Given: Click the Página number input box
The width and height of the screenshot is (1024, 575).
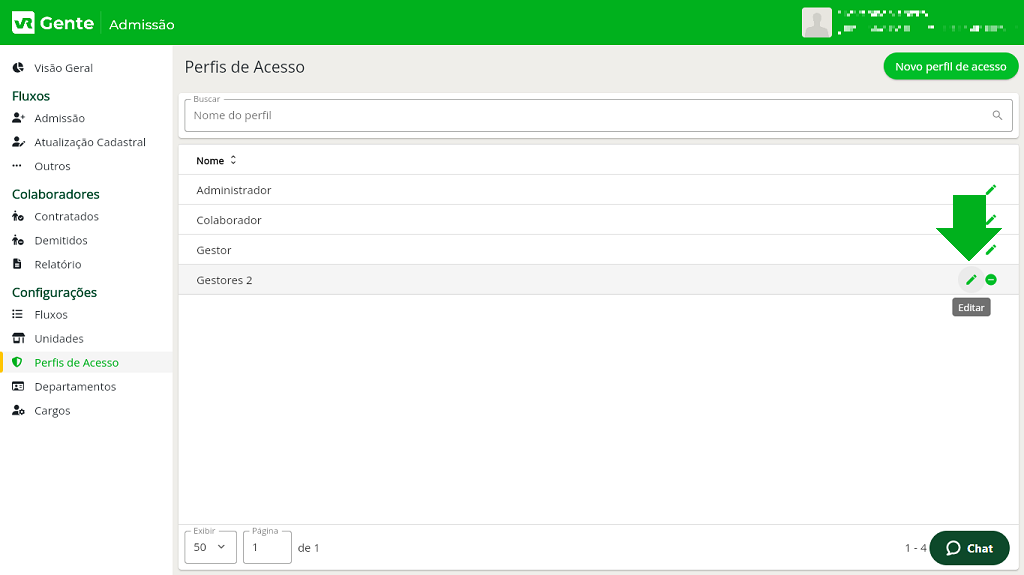Looking at the screenshot, I should 267,548.
